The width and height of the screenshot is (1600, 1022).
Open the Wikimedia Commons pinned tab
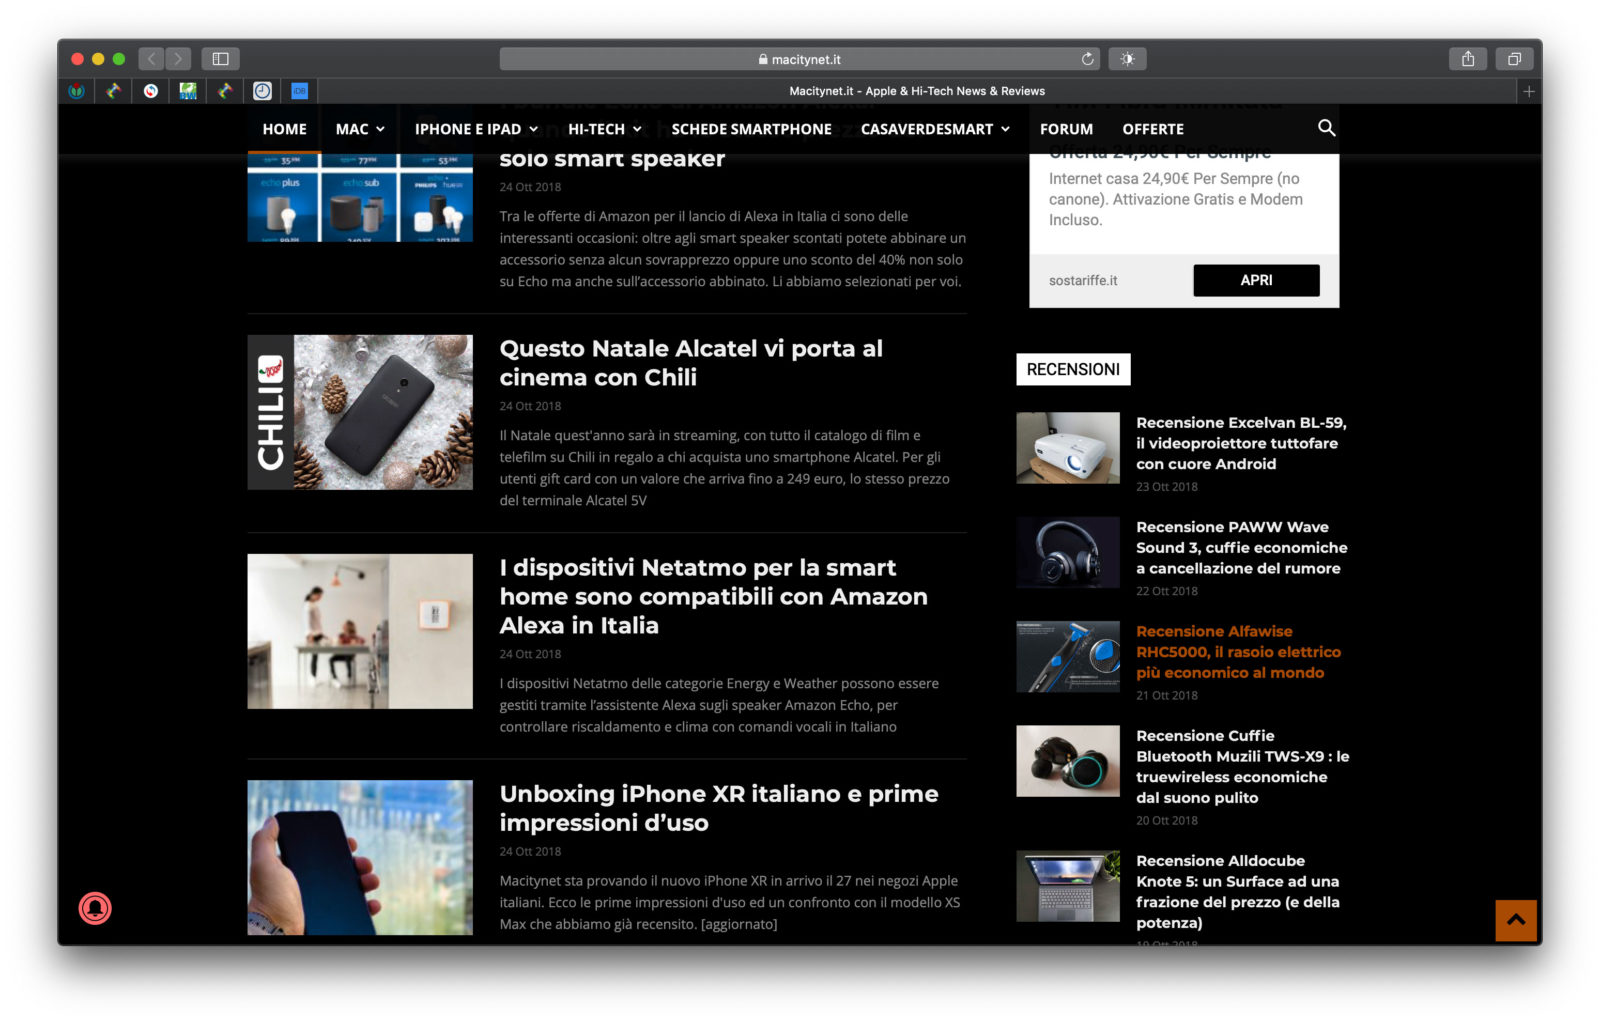[76, 91]
